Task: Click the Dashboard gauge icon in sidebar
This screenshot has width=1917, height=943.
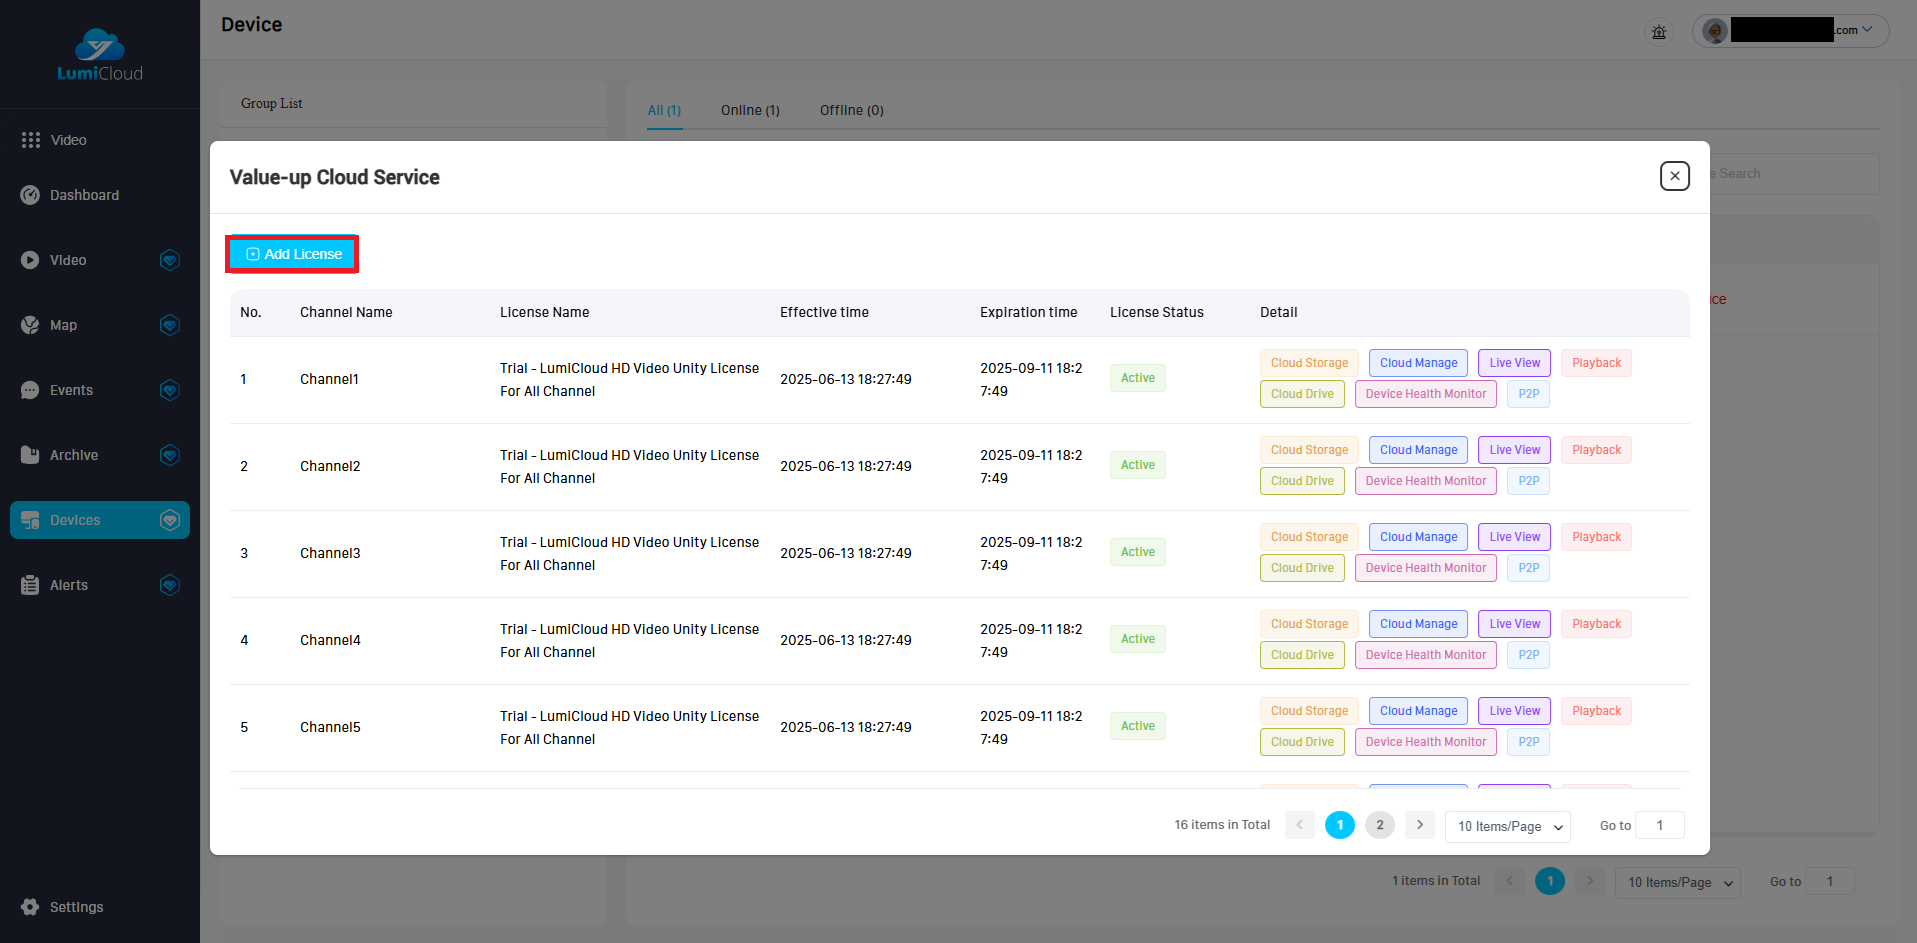Action: (30, 195)
